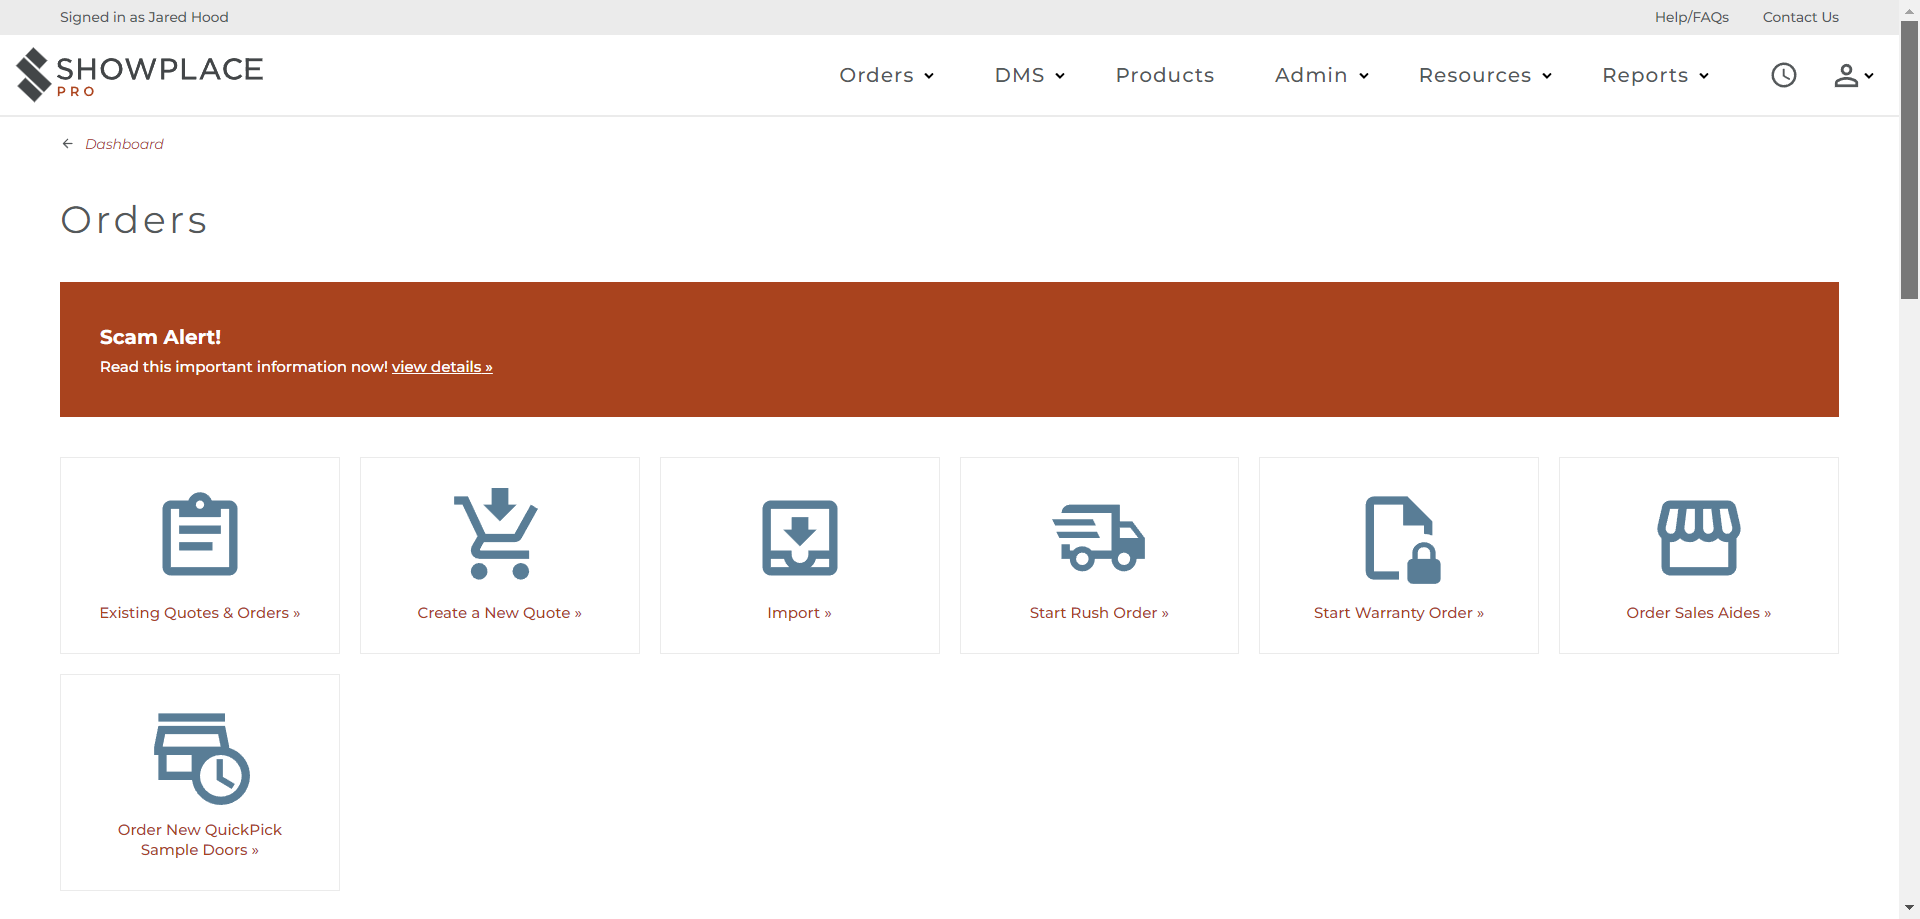This screenshot has height=919, width=1920.
Task: Click the clipboard icon for Existing Quotes
Action: point(200,534)
